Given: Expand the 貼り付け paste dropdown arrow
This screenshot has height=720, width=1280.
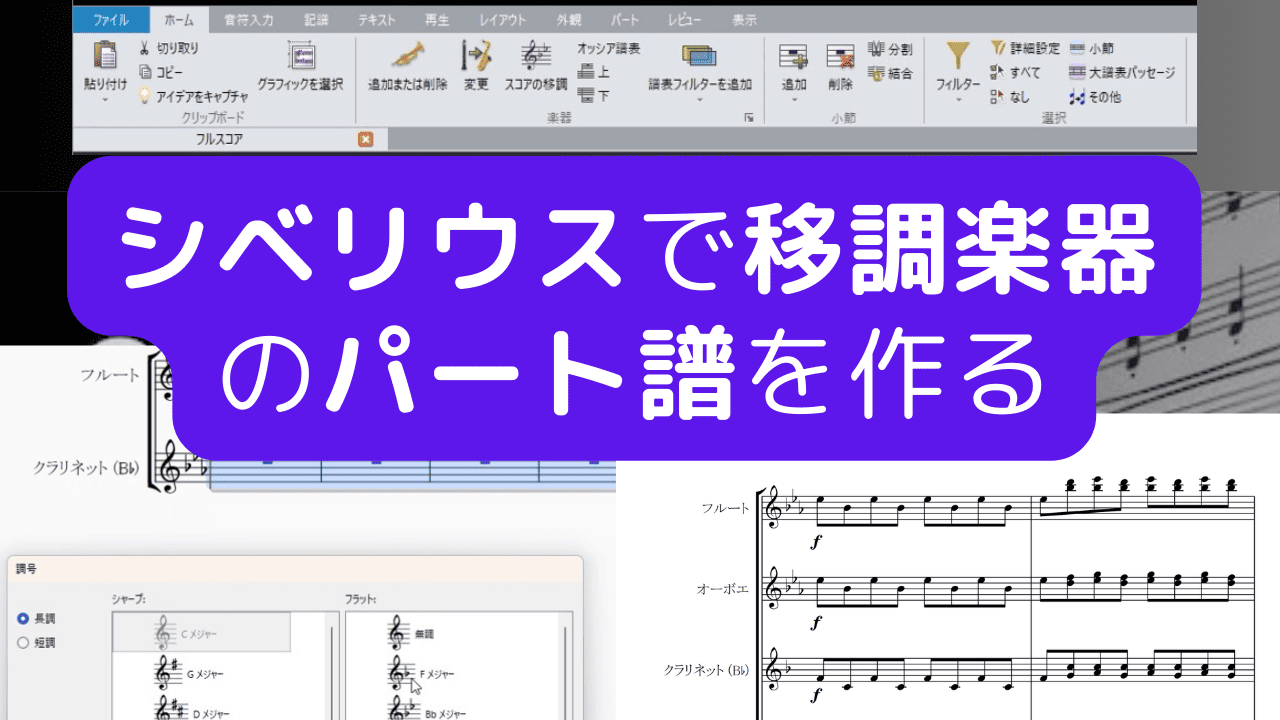Looking at the screenshot, I should 104,100.
